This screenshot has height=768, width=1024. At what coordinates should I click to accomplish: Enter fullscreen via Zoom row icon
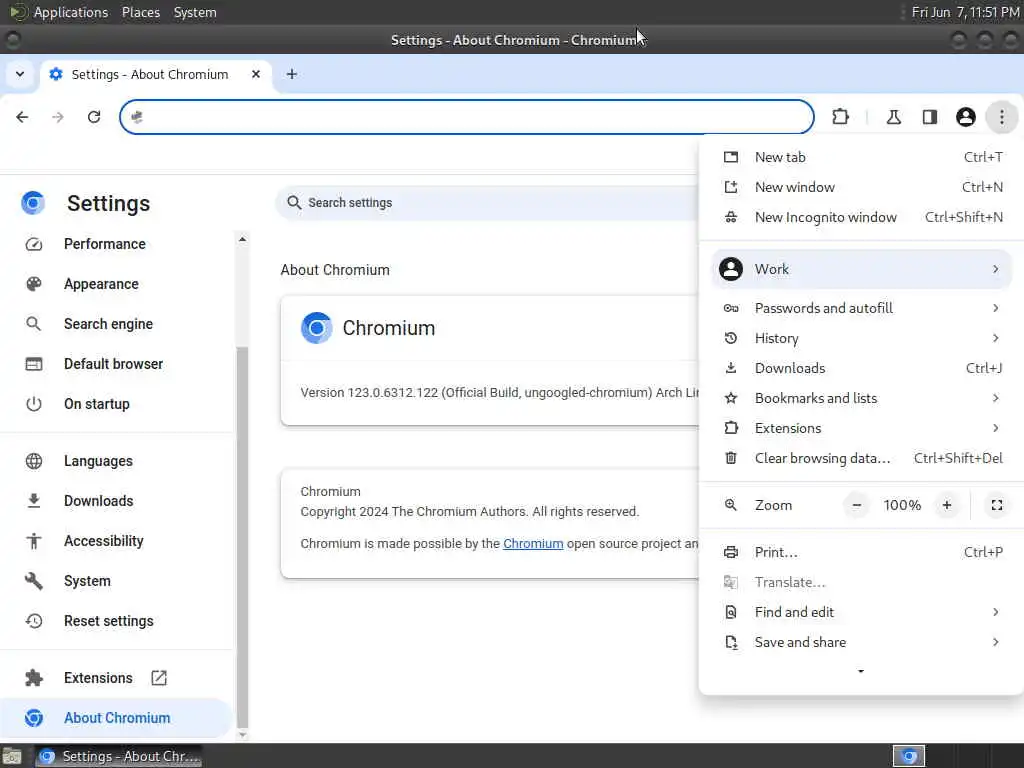pyautogui.click(x=997, y=505)
